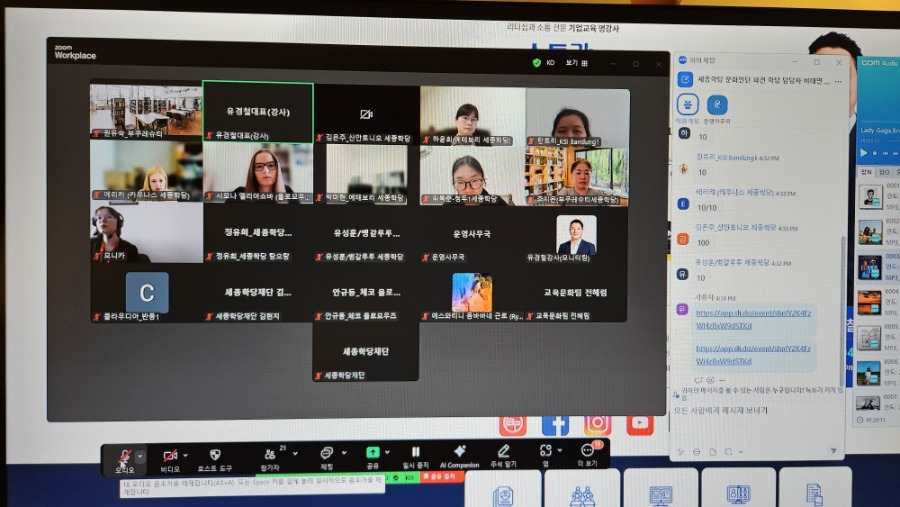Select track 0001 thumbnail in audio player
This screenshot has width=900, height=507.
point(870,197)
